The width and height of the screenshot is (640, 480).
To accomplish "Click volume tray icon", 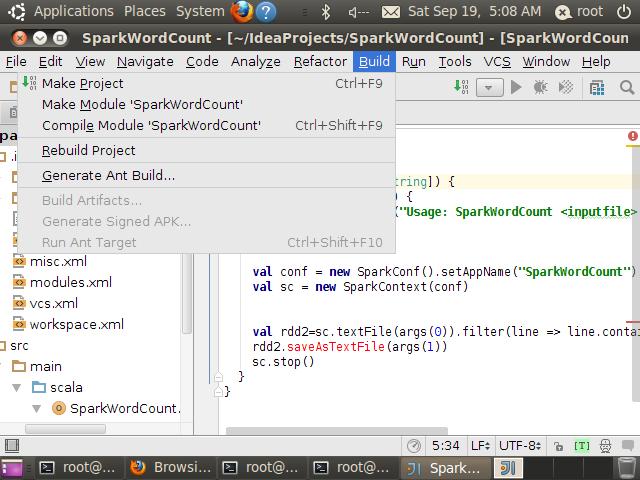I will click(358, 12).
